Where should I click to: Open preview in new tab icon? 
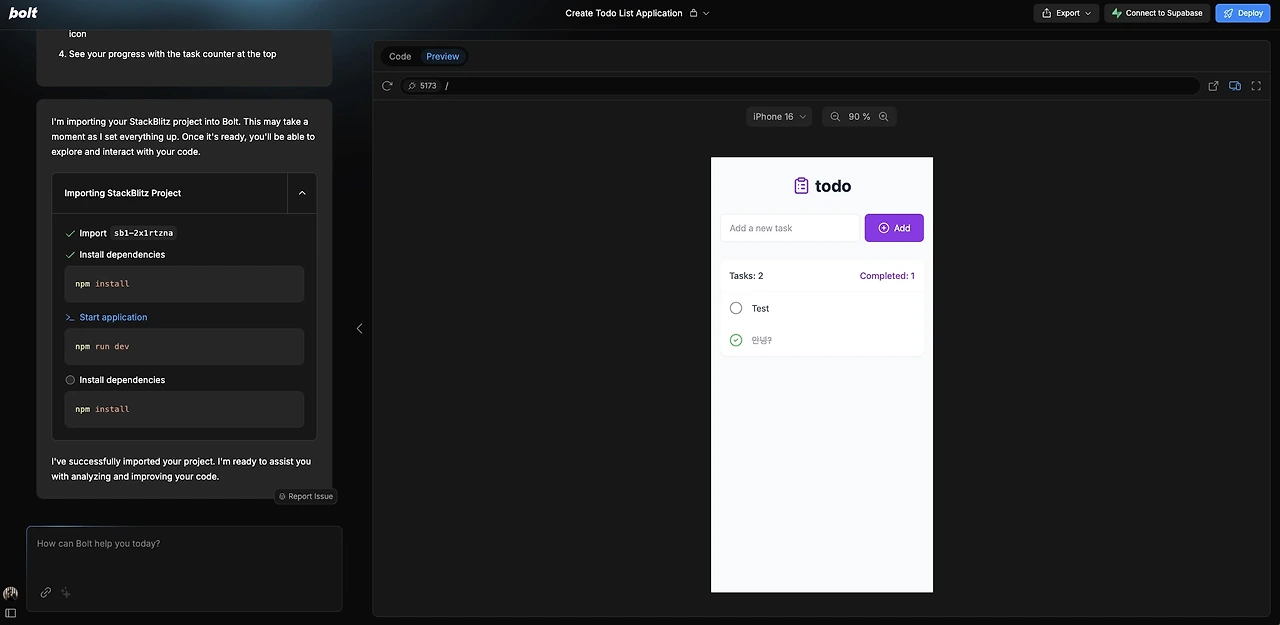point(1213,86)
